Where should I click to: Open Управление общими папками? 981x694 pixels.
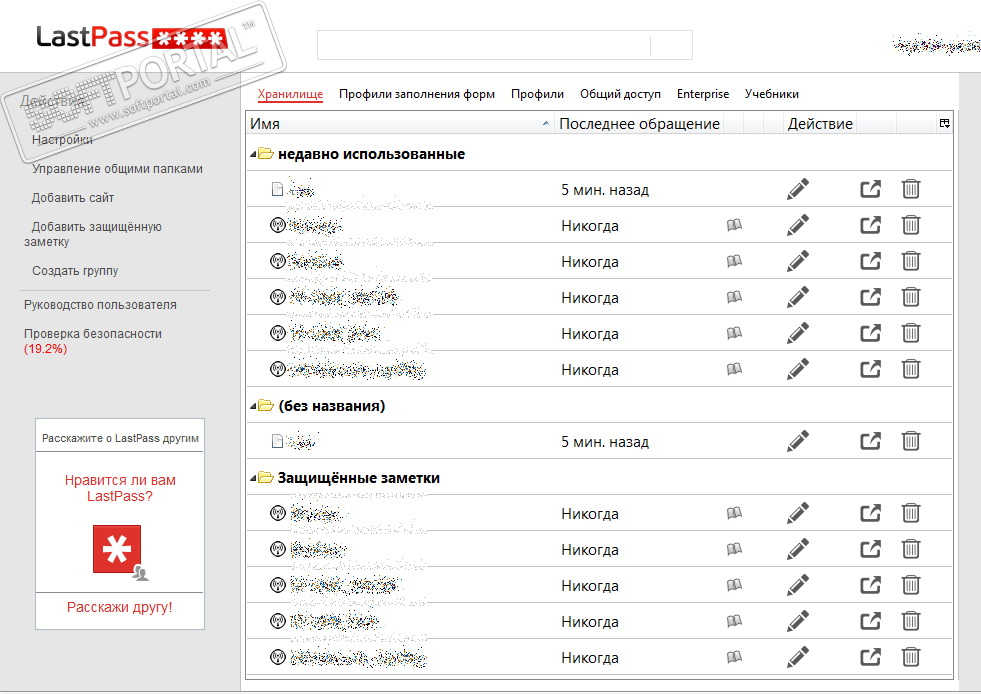point(117,168)
